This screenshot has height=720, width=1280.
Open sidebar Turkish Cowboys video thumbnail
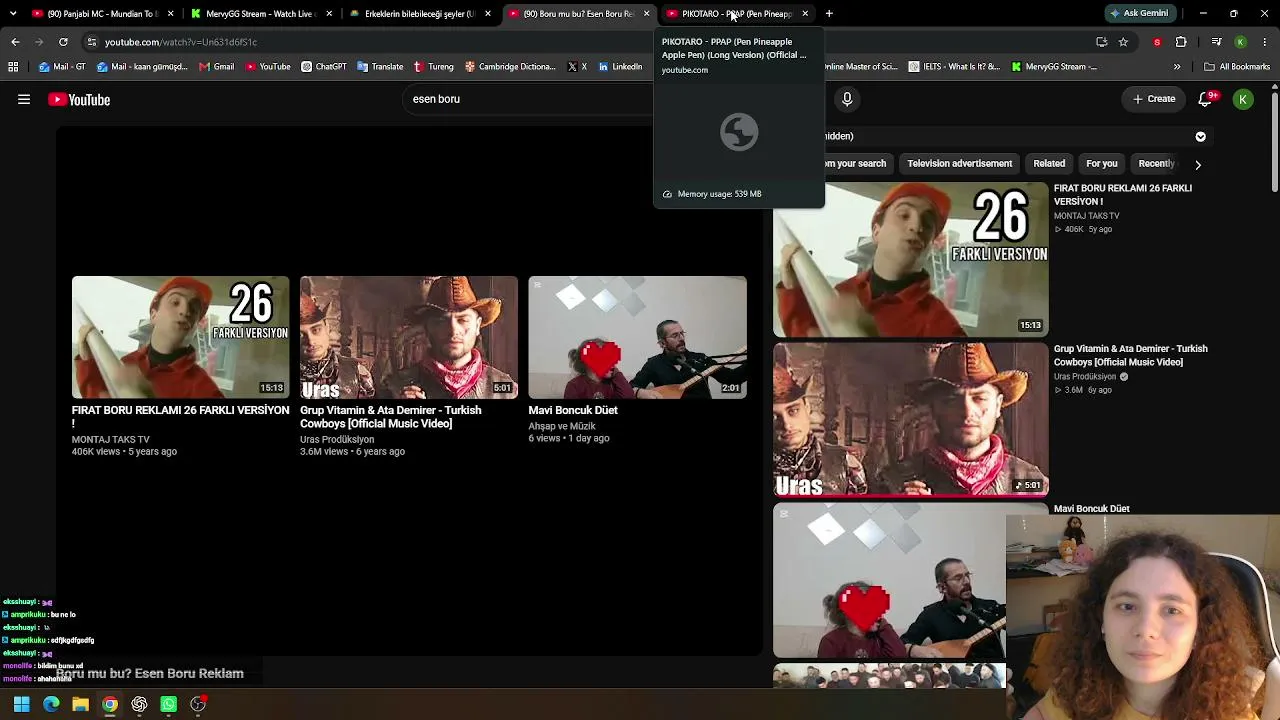[911, 420]
